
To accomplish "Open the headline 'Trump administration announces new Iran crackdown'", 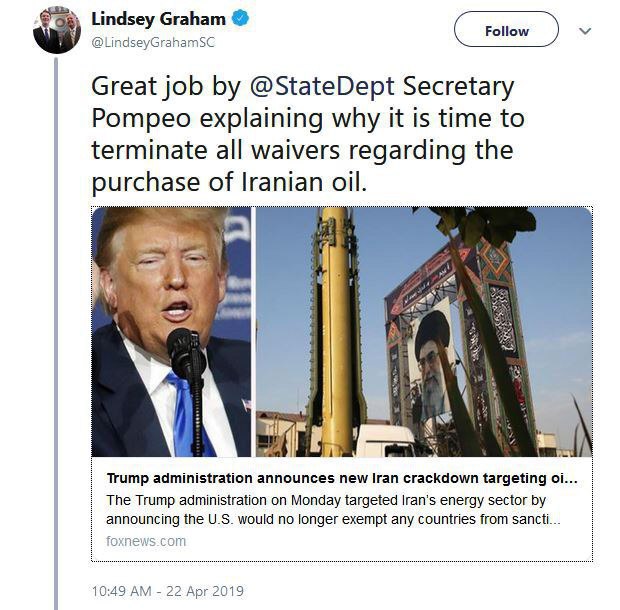I will click(x=341, y=478).
